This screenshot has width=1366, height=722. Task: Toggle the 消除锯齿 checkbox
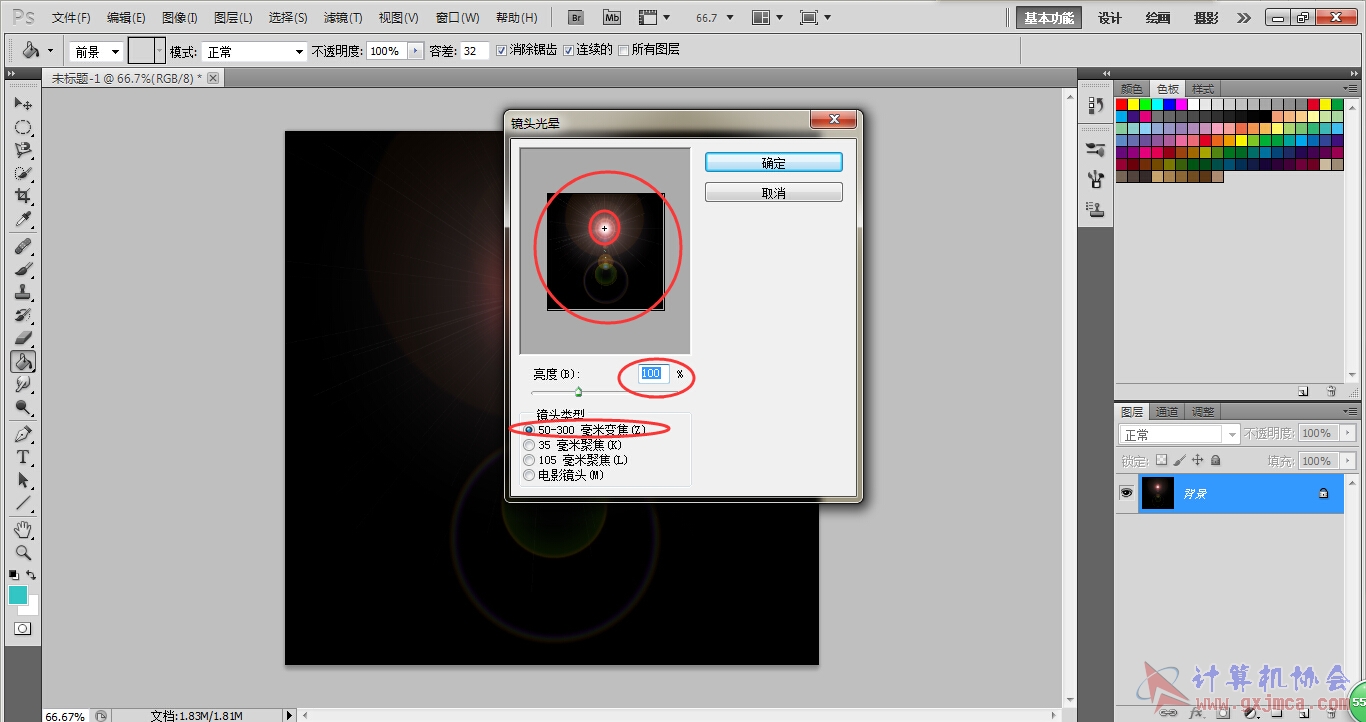(502, 50)
